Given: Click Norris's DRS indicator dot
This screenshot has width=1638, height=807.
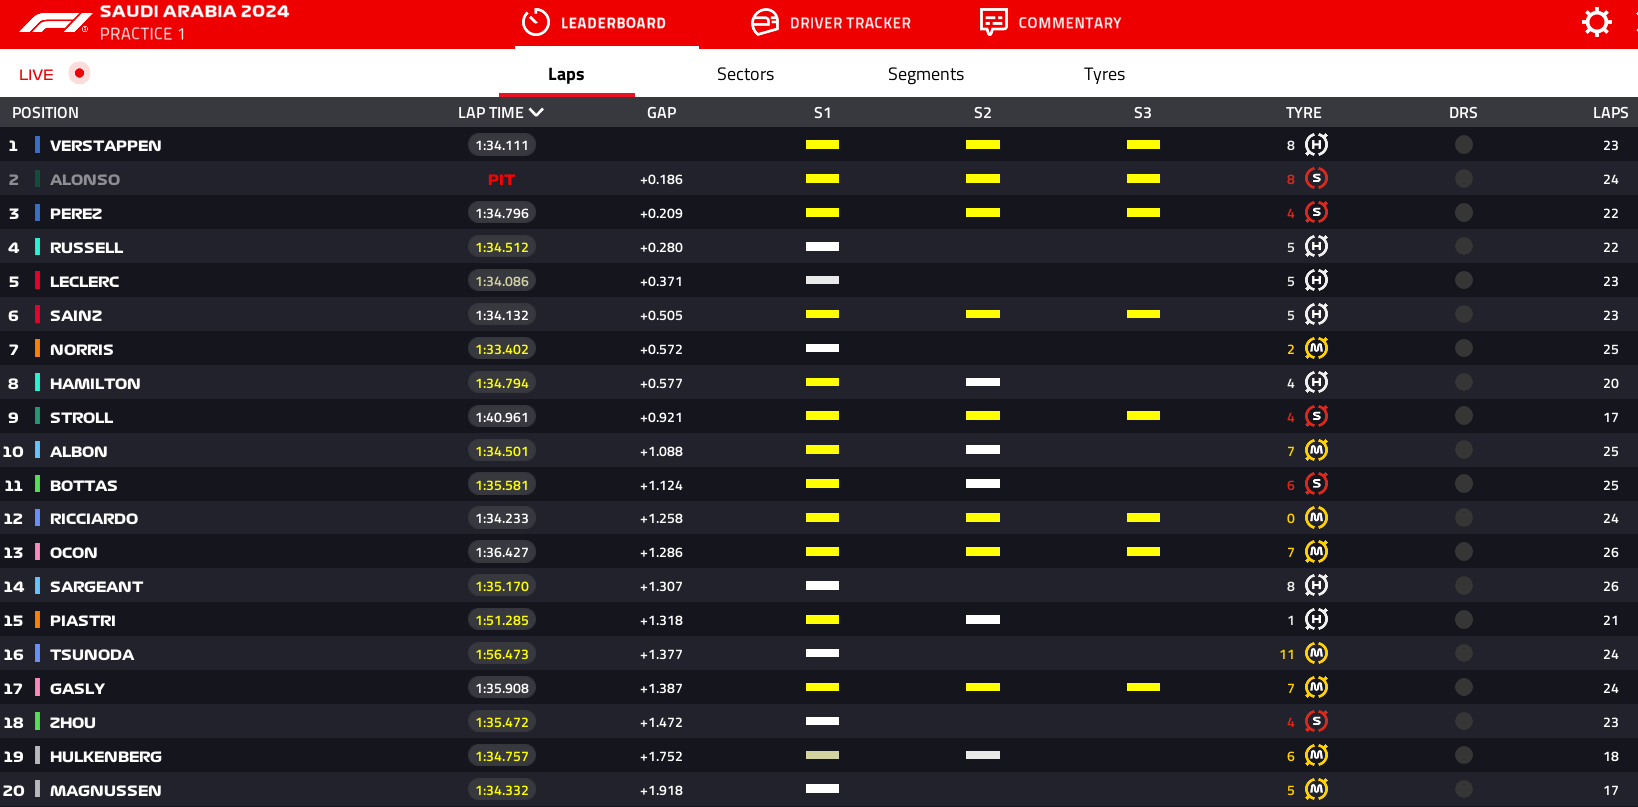Looking at the screenshot, I should pyautogui.click(x=1464, y=349).
